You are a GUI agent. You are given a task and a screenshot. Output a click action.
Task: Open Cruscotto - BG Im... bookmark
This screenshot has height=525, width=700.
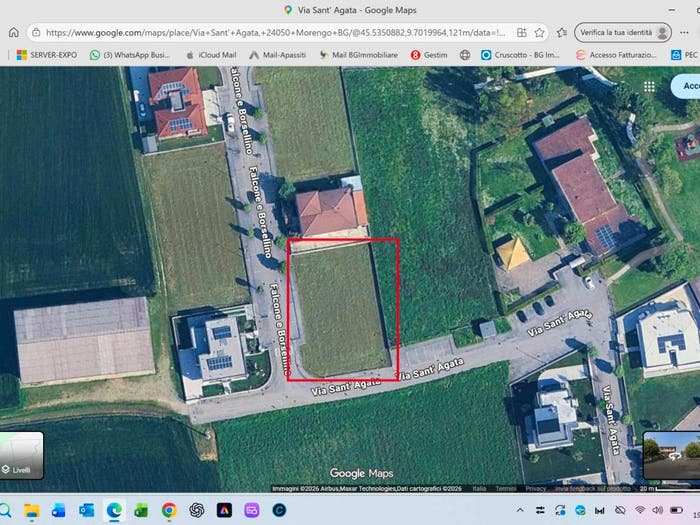pyautogui.click(x=520, y=55)
